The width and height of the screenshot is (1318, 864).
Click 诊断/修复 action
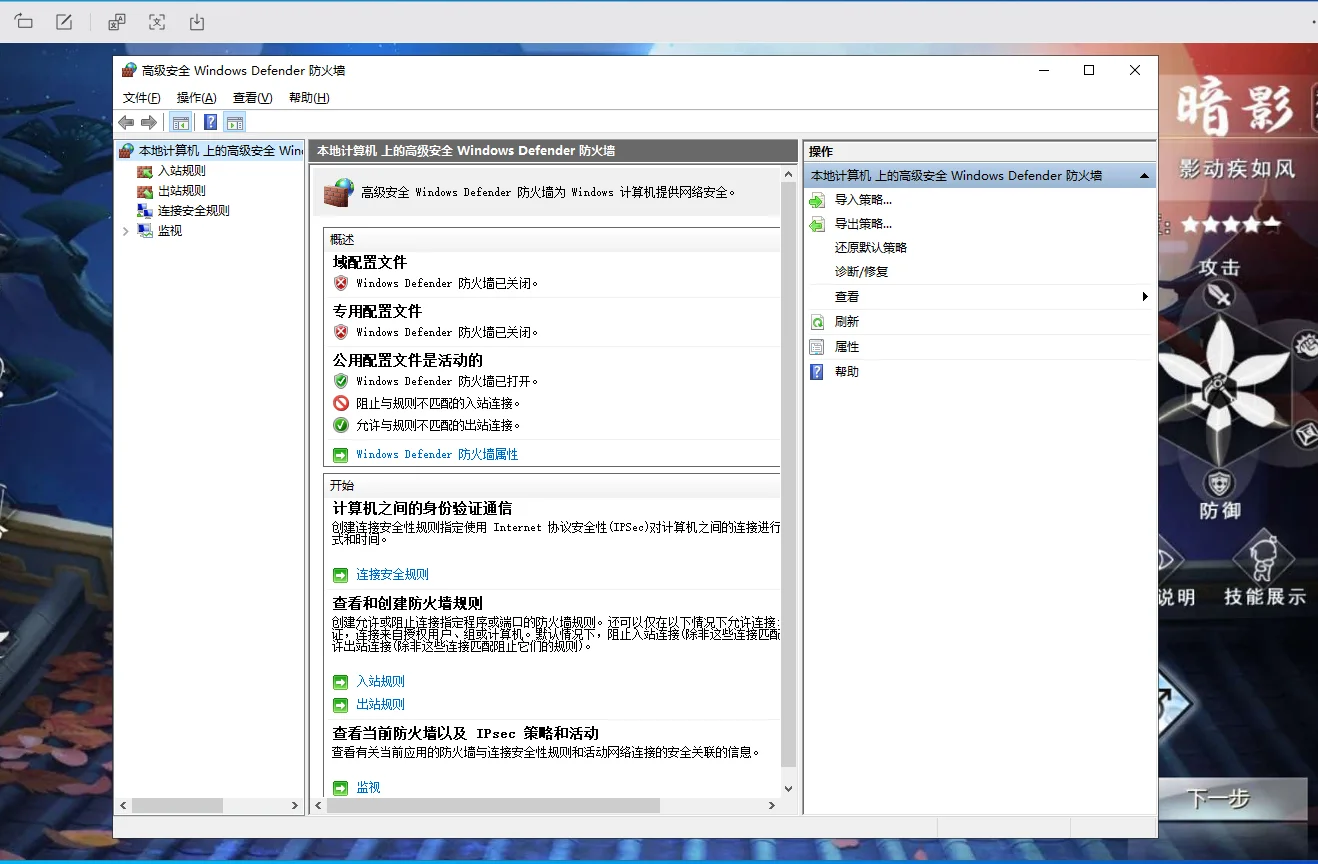coord(861,272)
